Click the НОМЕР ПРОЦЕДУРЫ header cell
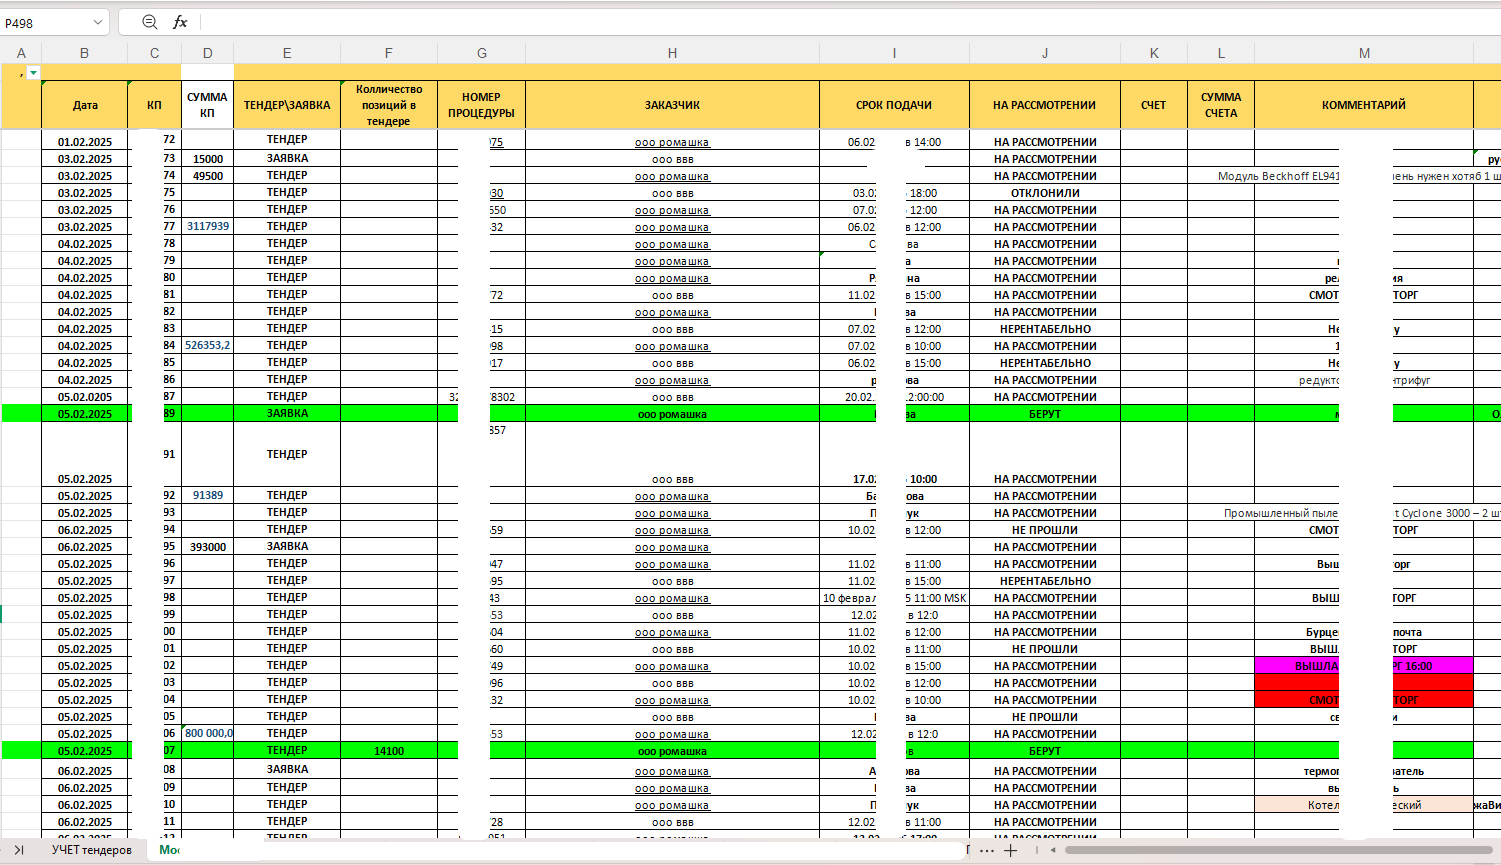The height and width of the screenshot is (865, 1501). 481,105
